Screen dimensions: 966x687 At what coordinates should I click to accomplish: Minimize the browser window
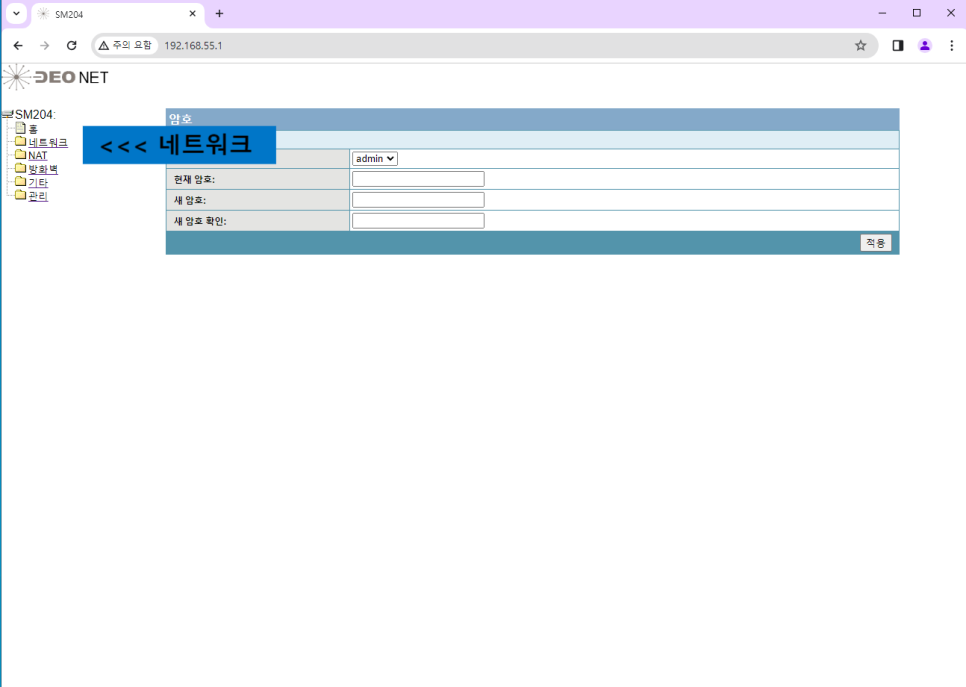(882, 13)
